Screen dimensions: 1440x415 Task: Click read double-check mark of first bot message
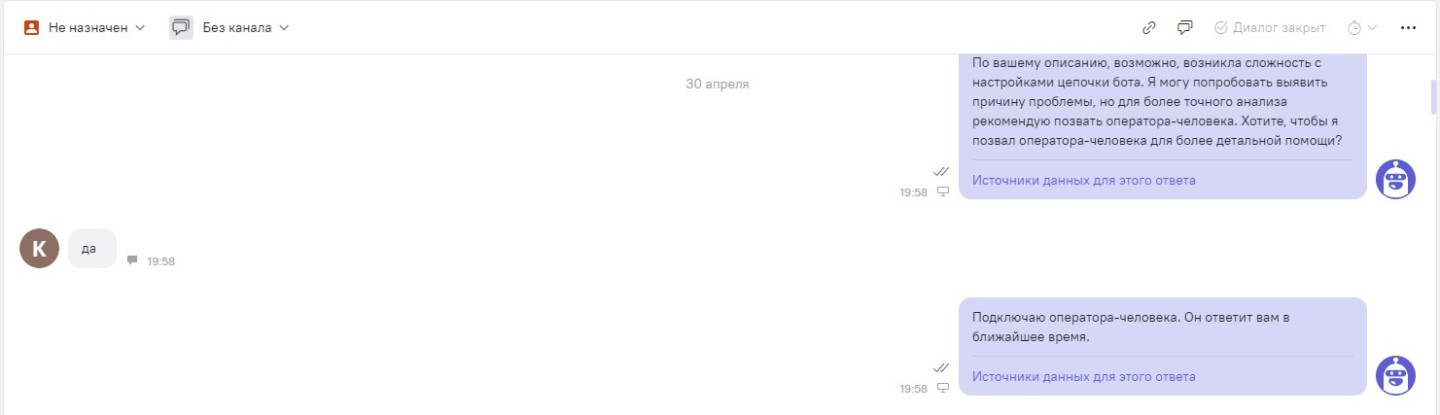[x=941, y=171]
